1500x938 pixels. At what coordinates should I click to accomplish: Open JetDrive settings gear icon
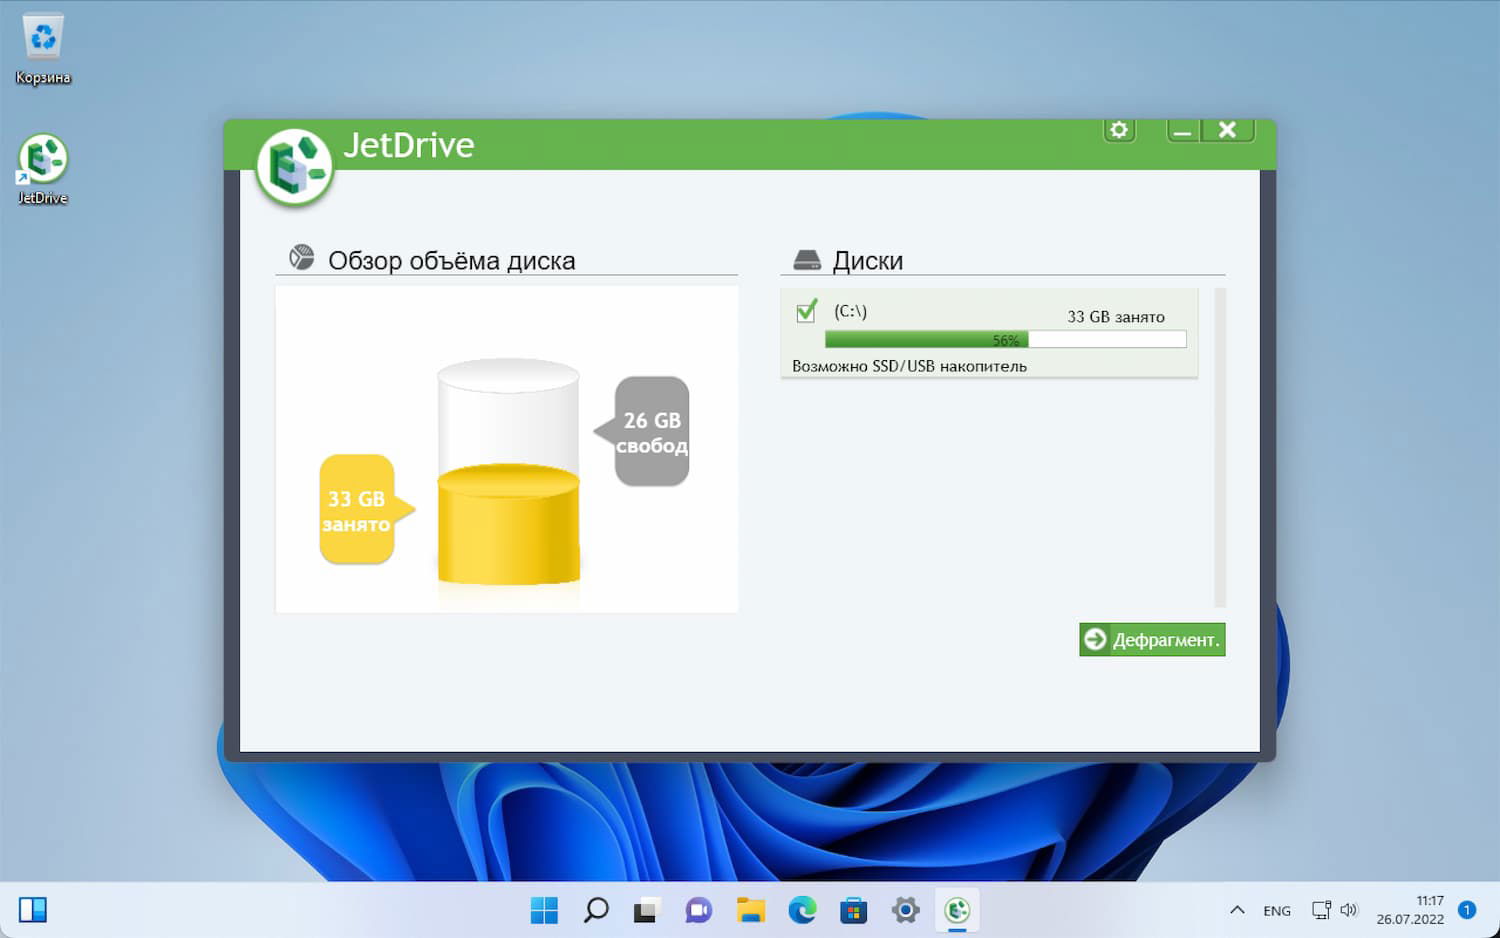[1119, 130]
